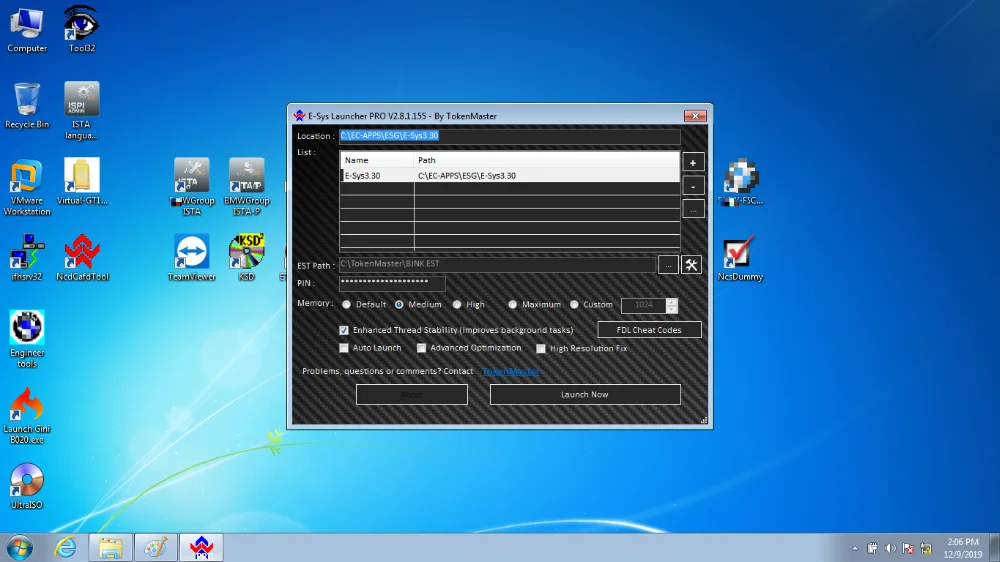Open the FDL Cheat Codes button

click(x=649, y=330)
